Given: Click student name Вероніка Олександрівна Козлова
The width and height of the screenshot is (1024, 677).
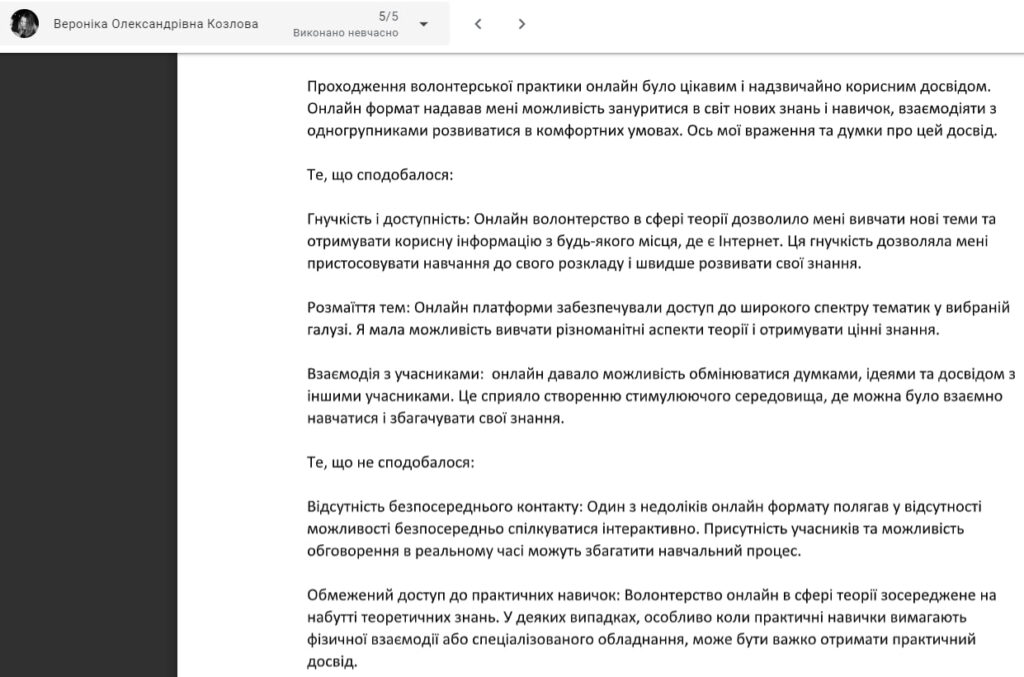Looking at the screenshot, I should point(155,24).
